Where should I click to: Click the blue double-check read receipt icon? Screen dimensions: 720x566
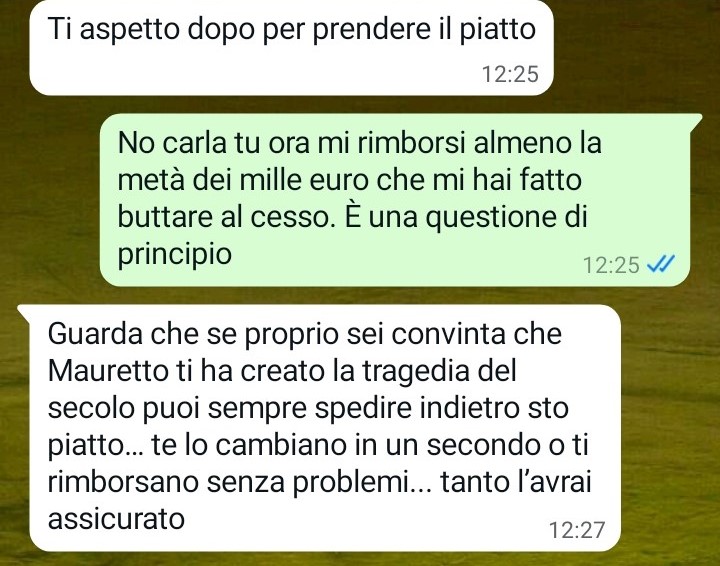(x=660, y=264)
